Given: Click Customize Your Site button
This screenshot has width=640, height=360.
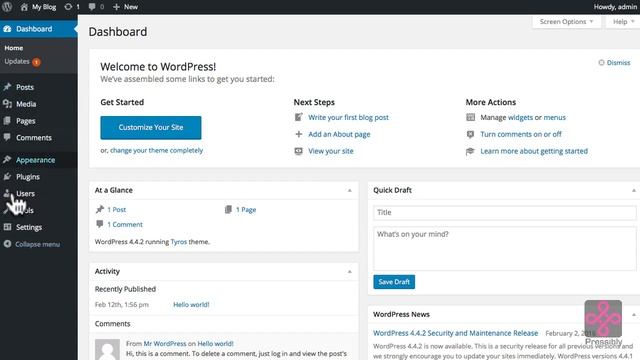Looking at the screenshot, I should [151, 127].
